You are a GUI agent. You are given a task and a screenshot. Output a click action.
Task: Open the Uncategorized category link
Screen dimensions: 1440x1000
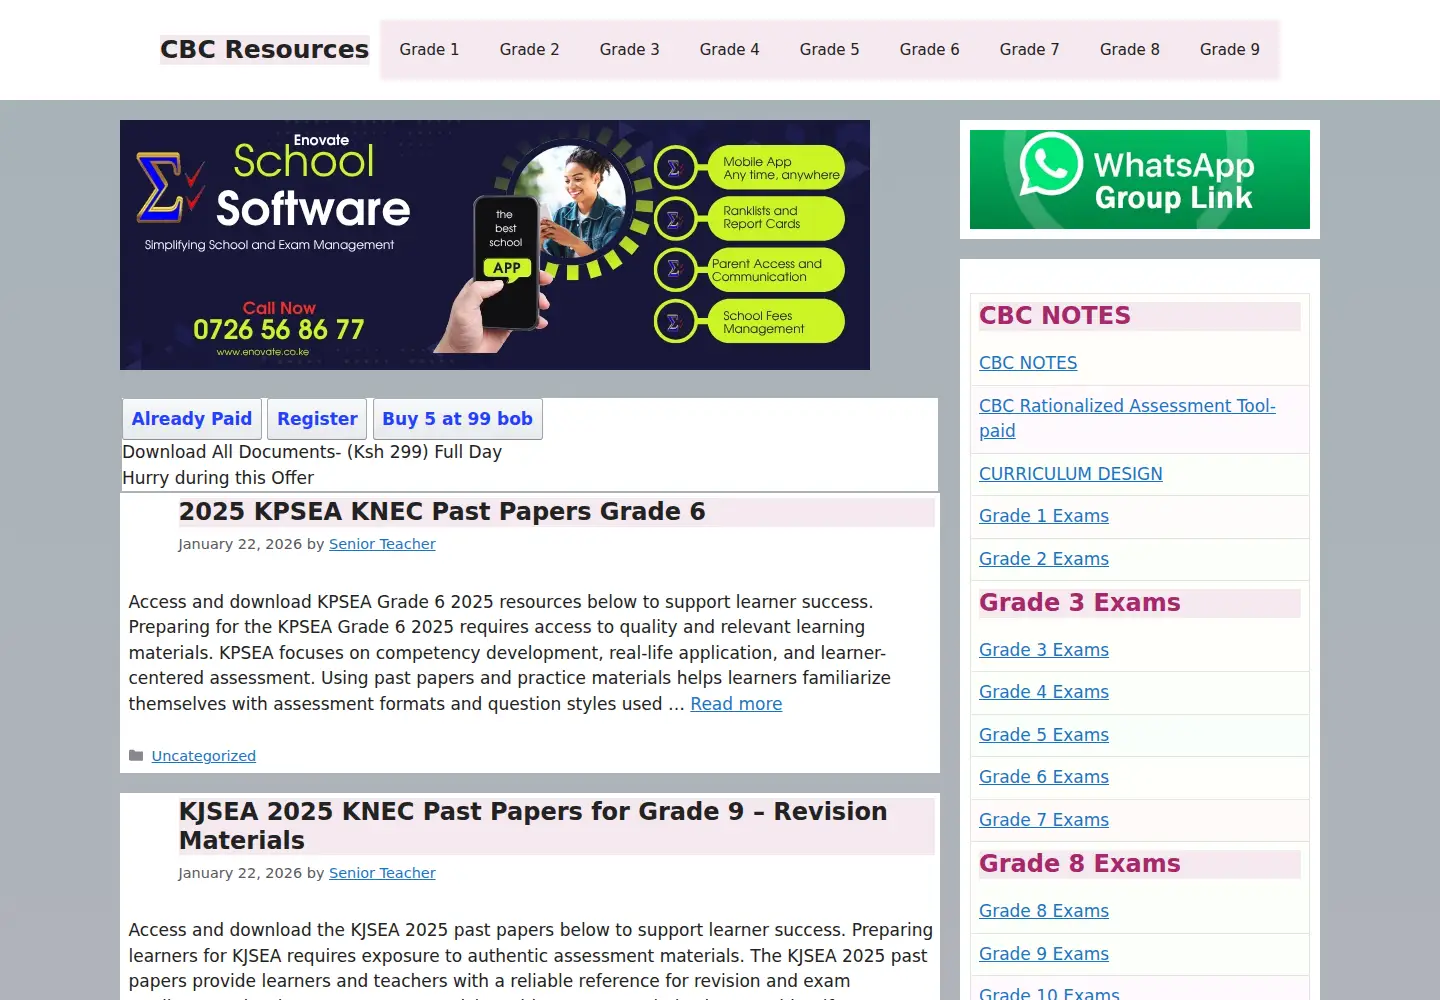[203, 756]
